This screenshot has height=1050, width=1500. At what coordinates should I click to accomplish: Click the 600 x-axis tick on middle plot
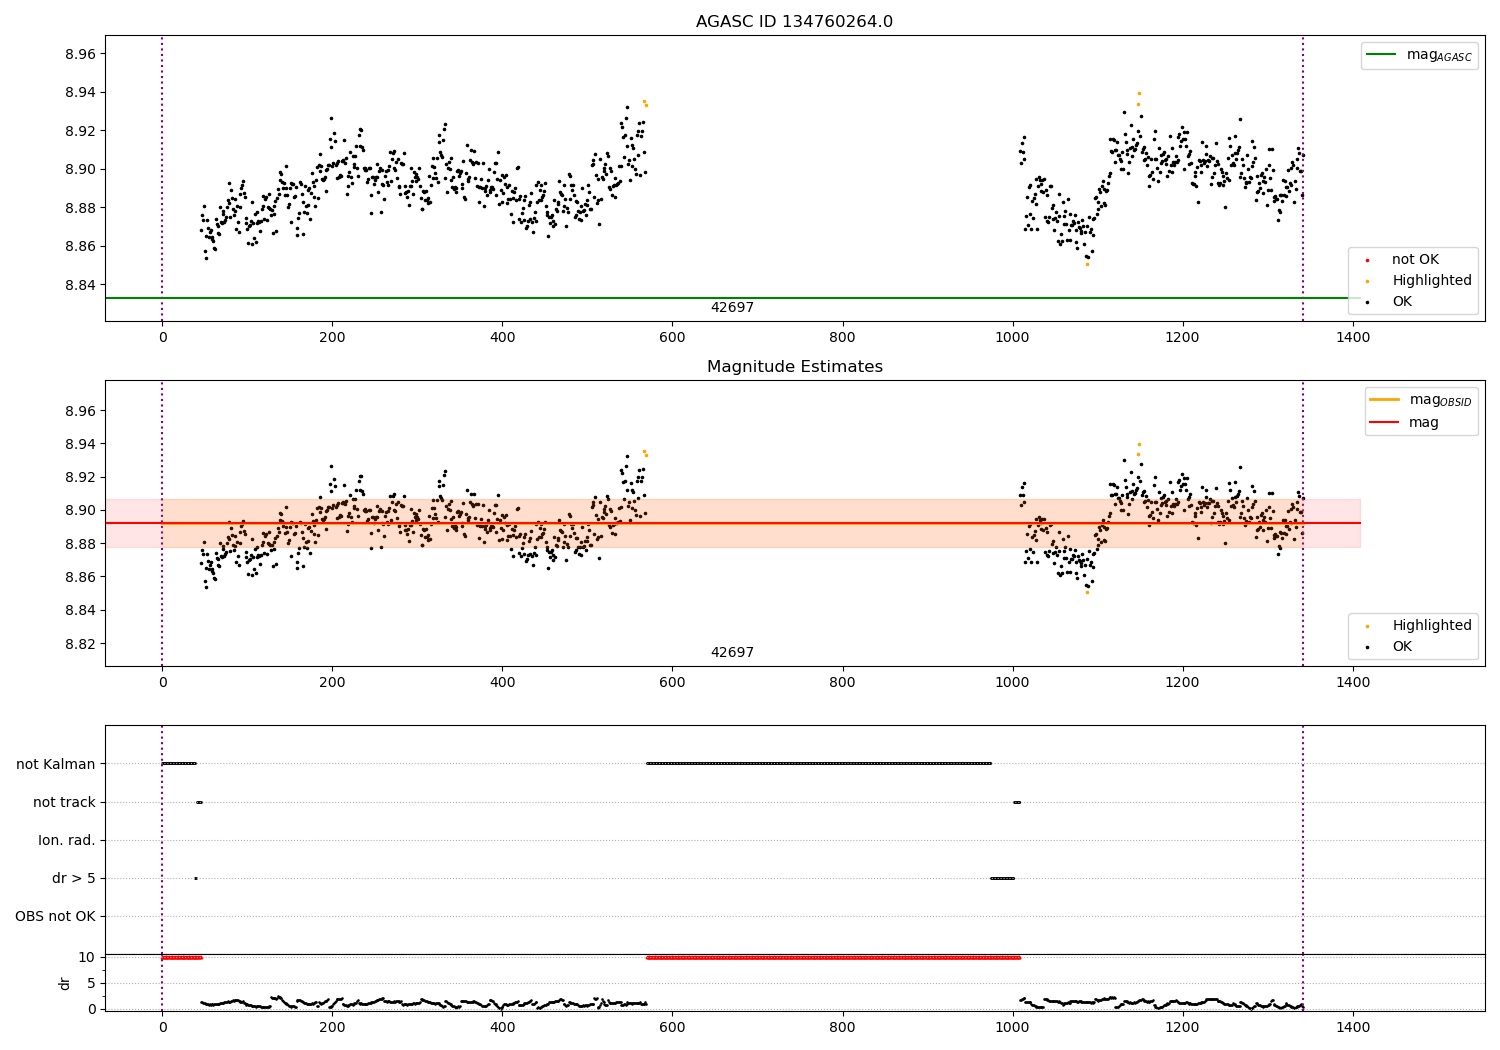[672, 683]
